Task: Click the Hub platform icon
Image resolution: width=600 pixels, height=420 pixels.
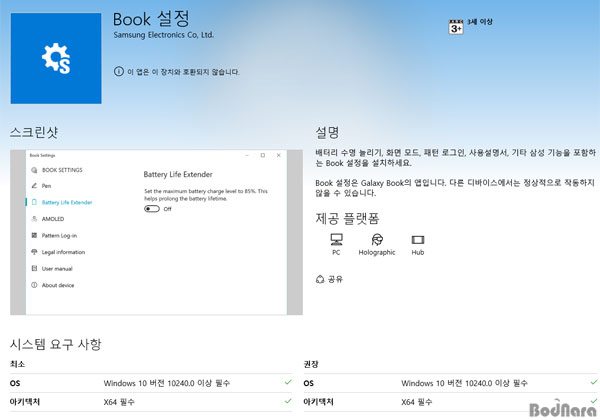Action: point(417,240)
